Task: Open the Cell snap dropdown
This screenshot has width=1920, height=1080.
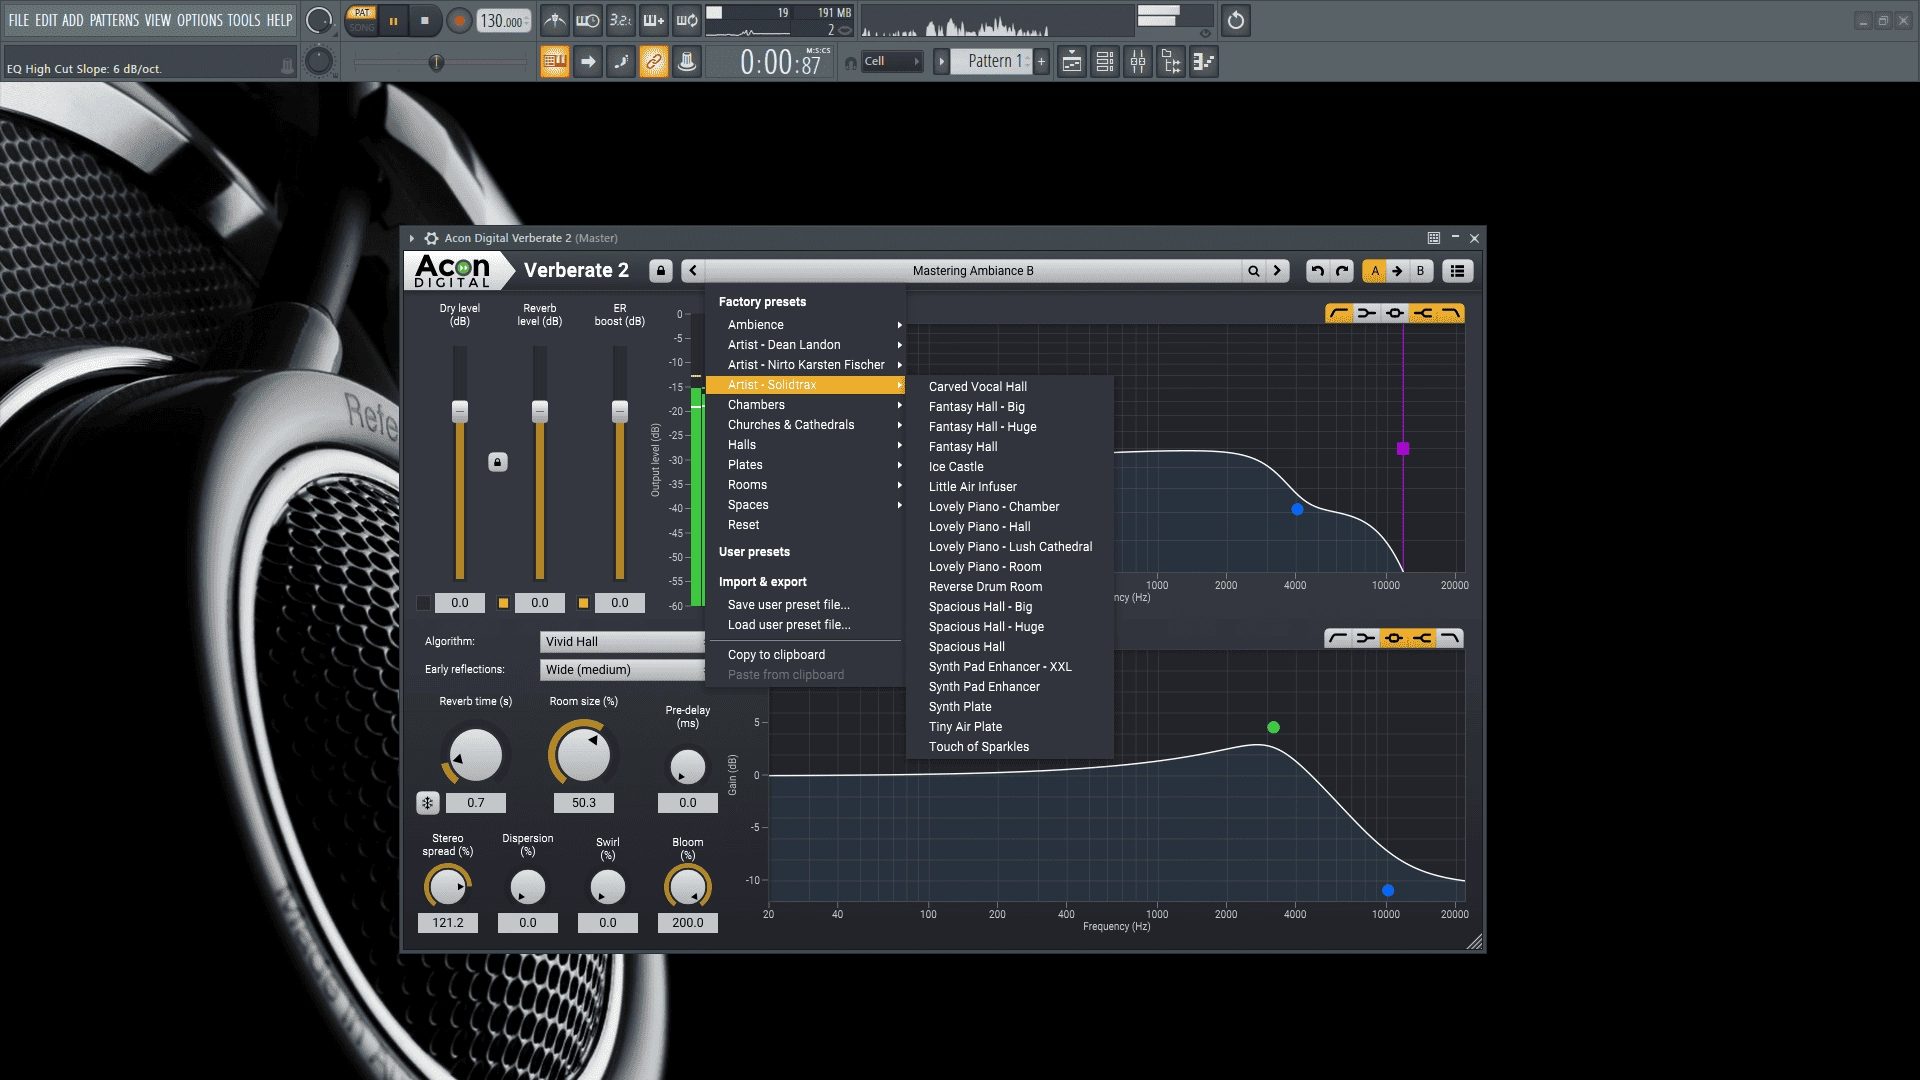Action: point(891,62)
